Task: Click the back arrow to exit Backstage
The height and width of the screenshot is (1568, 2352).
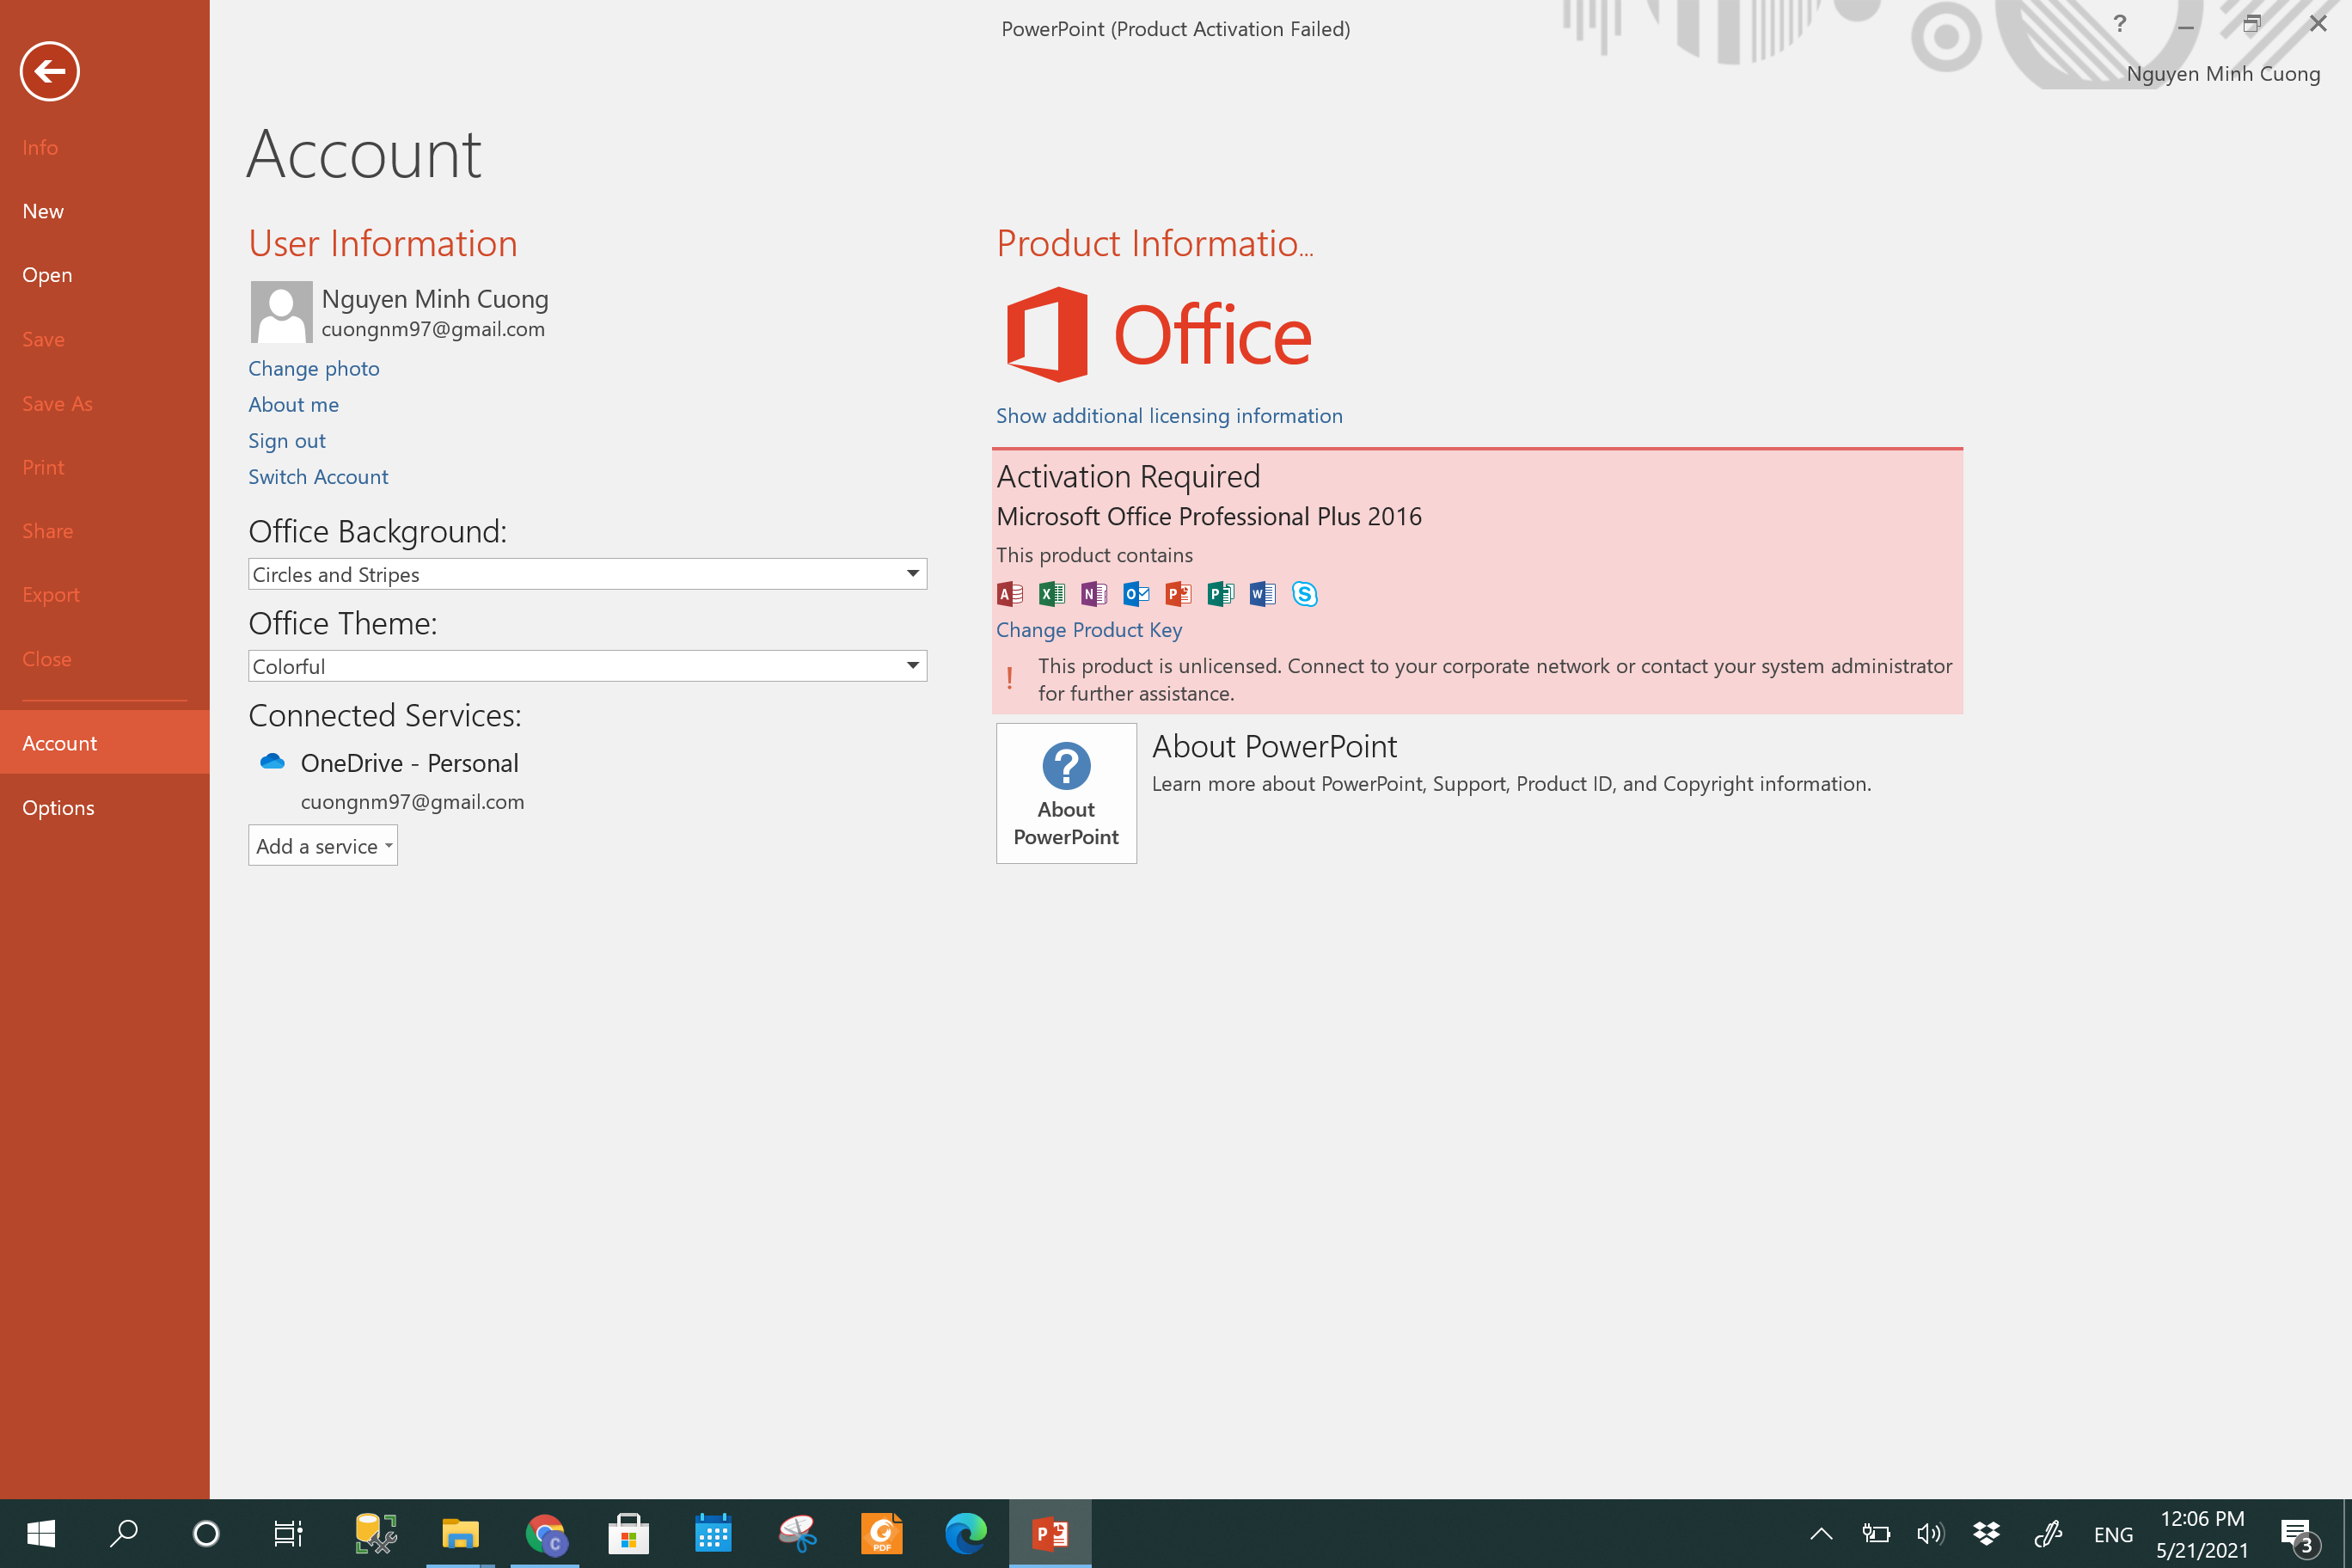Action: (x=49, y=71)
